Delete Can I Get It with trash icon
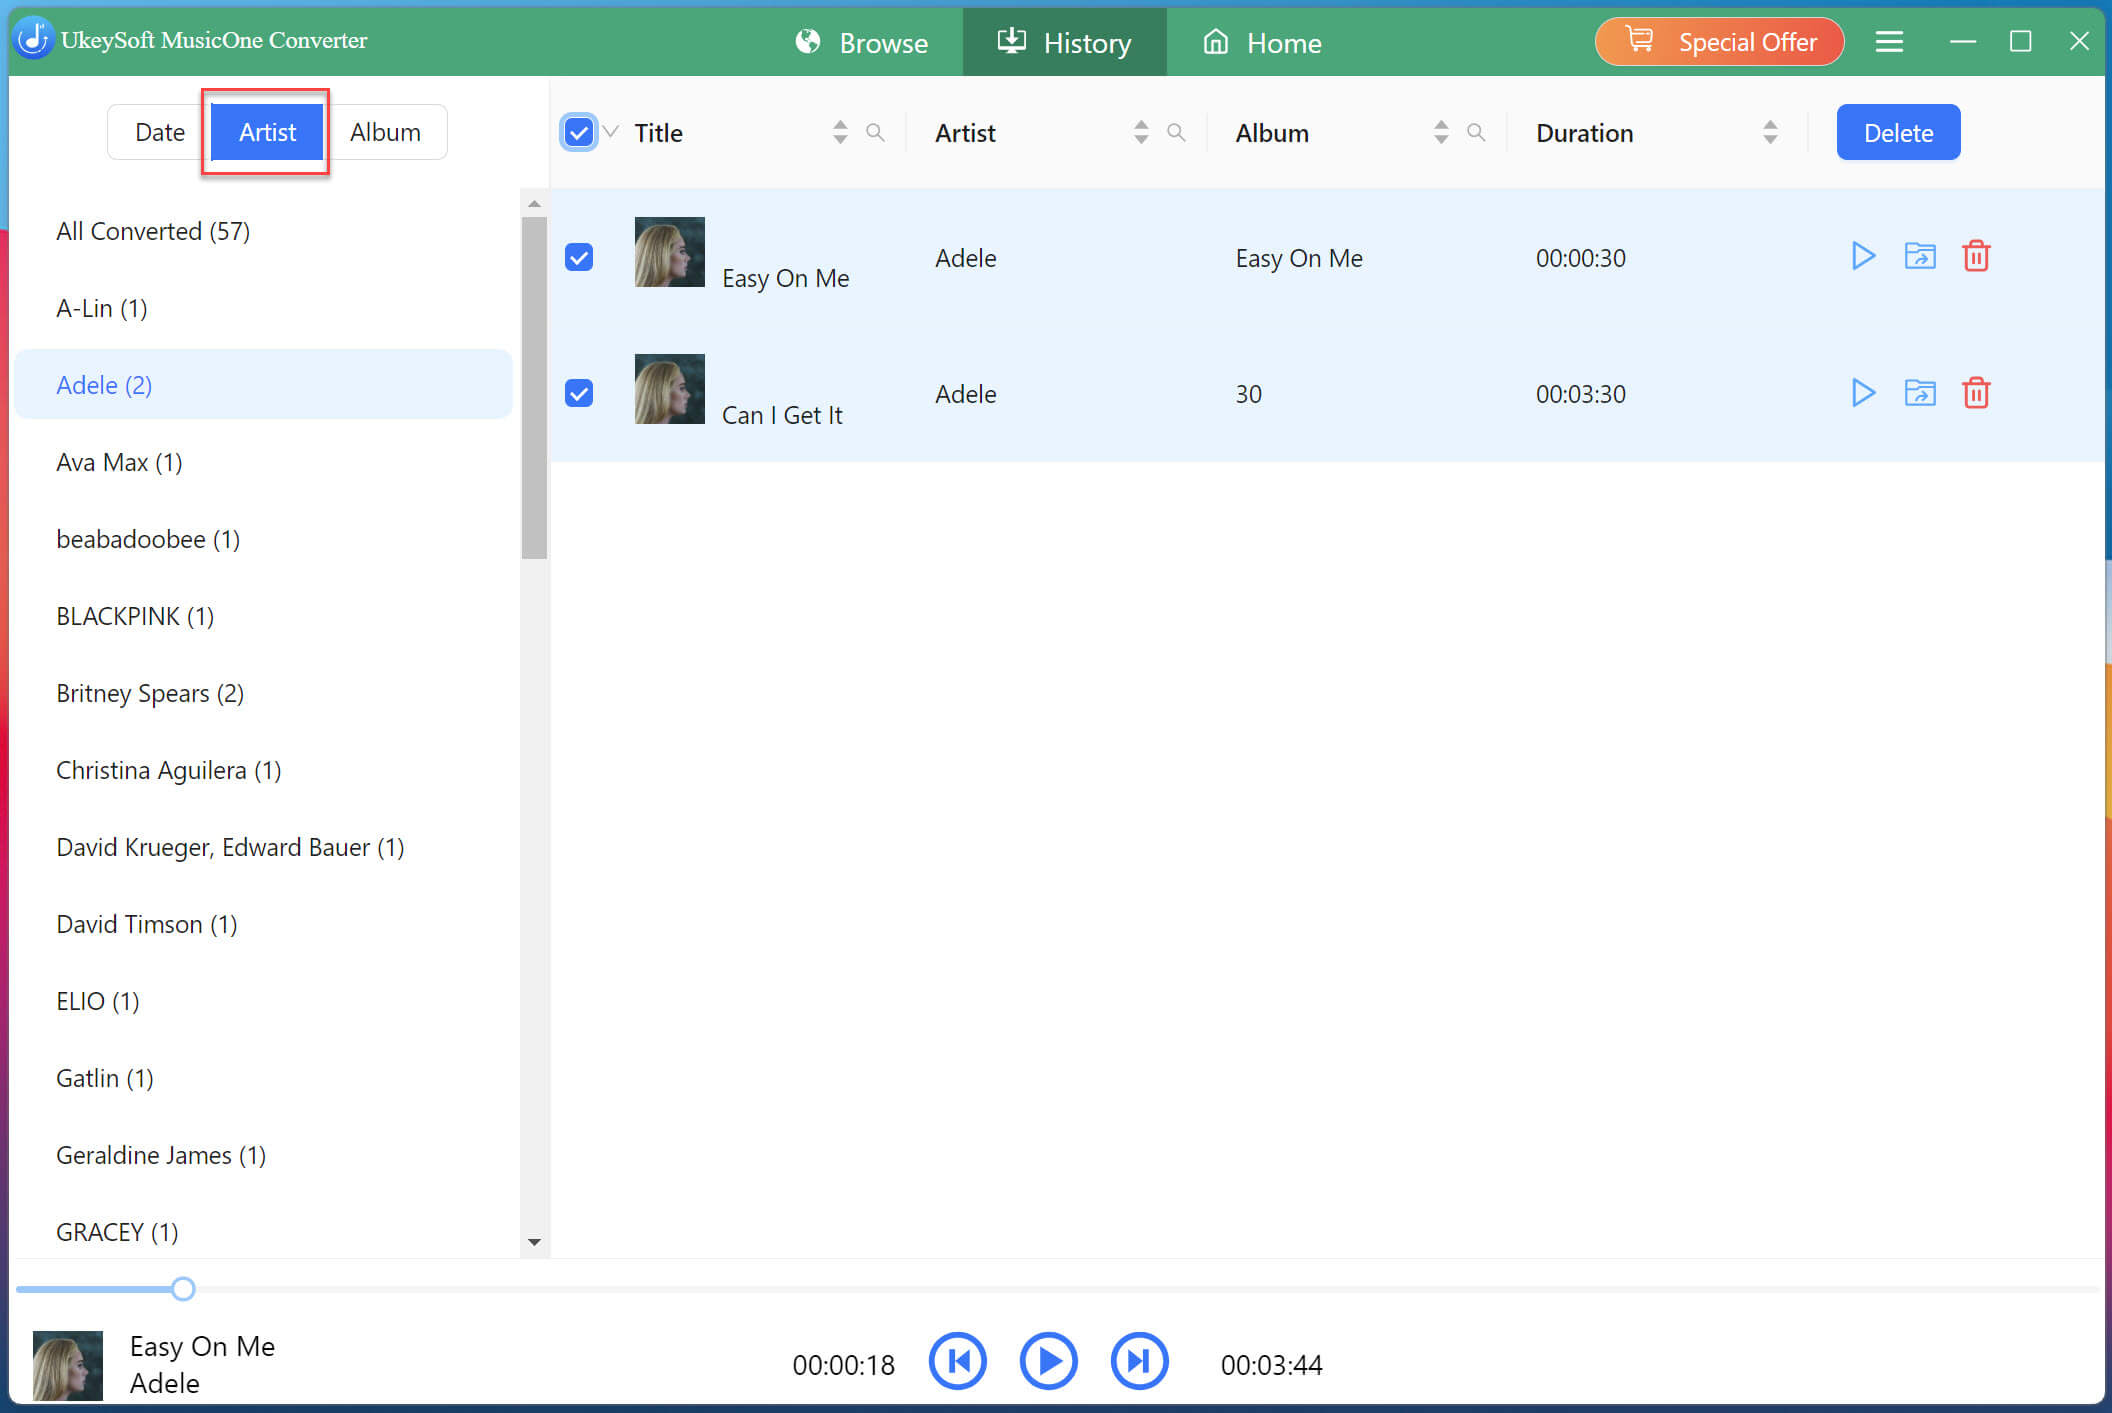This screenshot has width=2112, height=1413. coord(1976,393)
